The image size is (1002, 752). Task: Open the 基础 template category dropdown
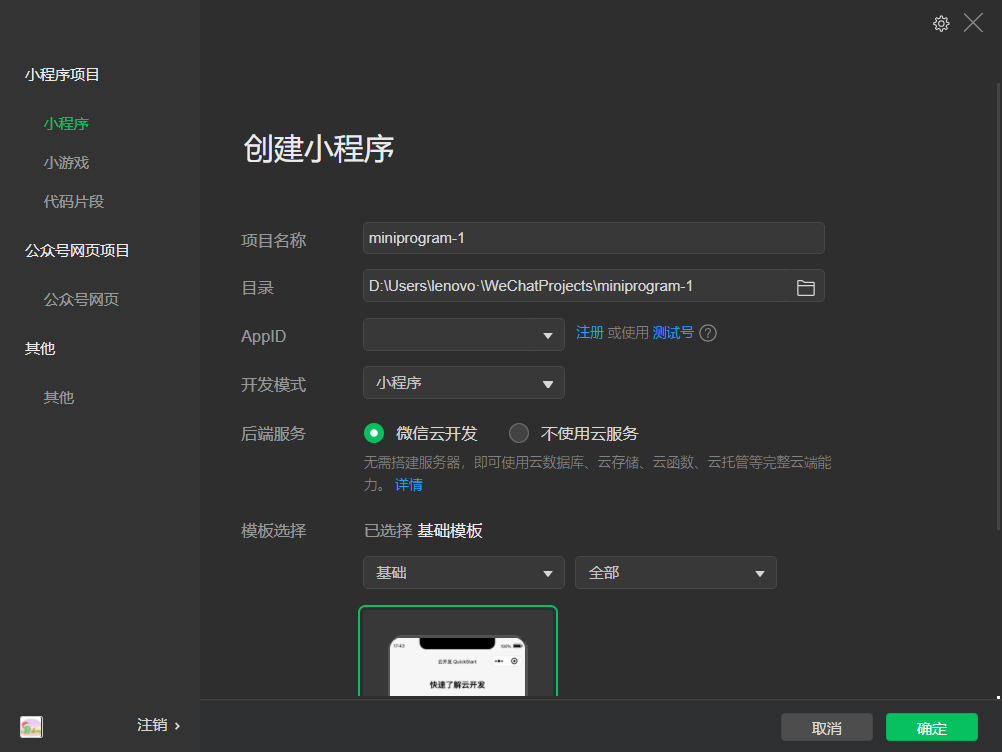click(x=463, y=572)
